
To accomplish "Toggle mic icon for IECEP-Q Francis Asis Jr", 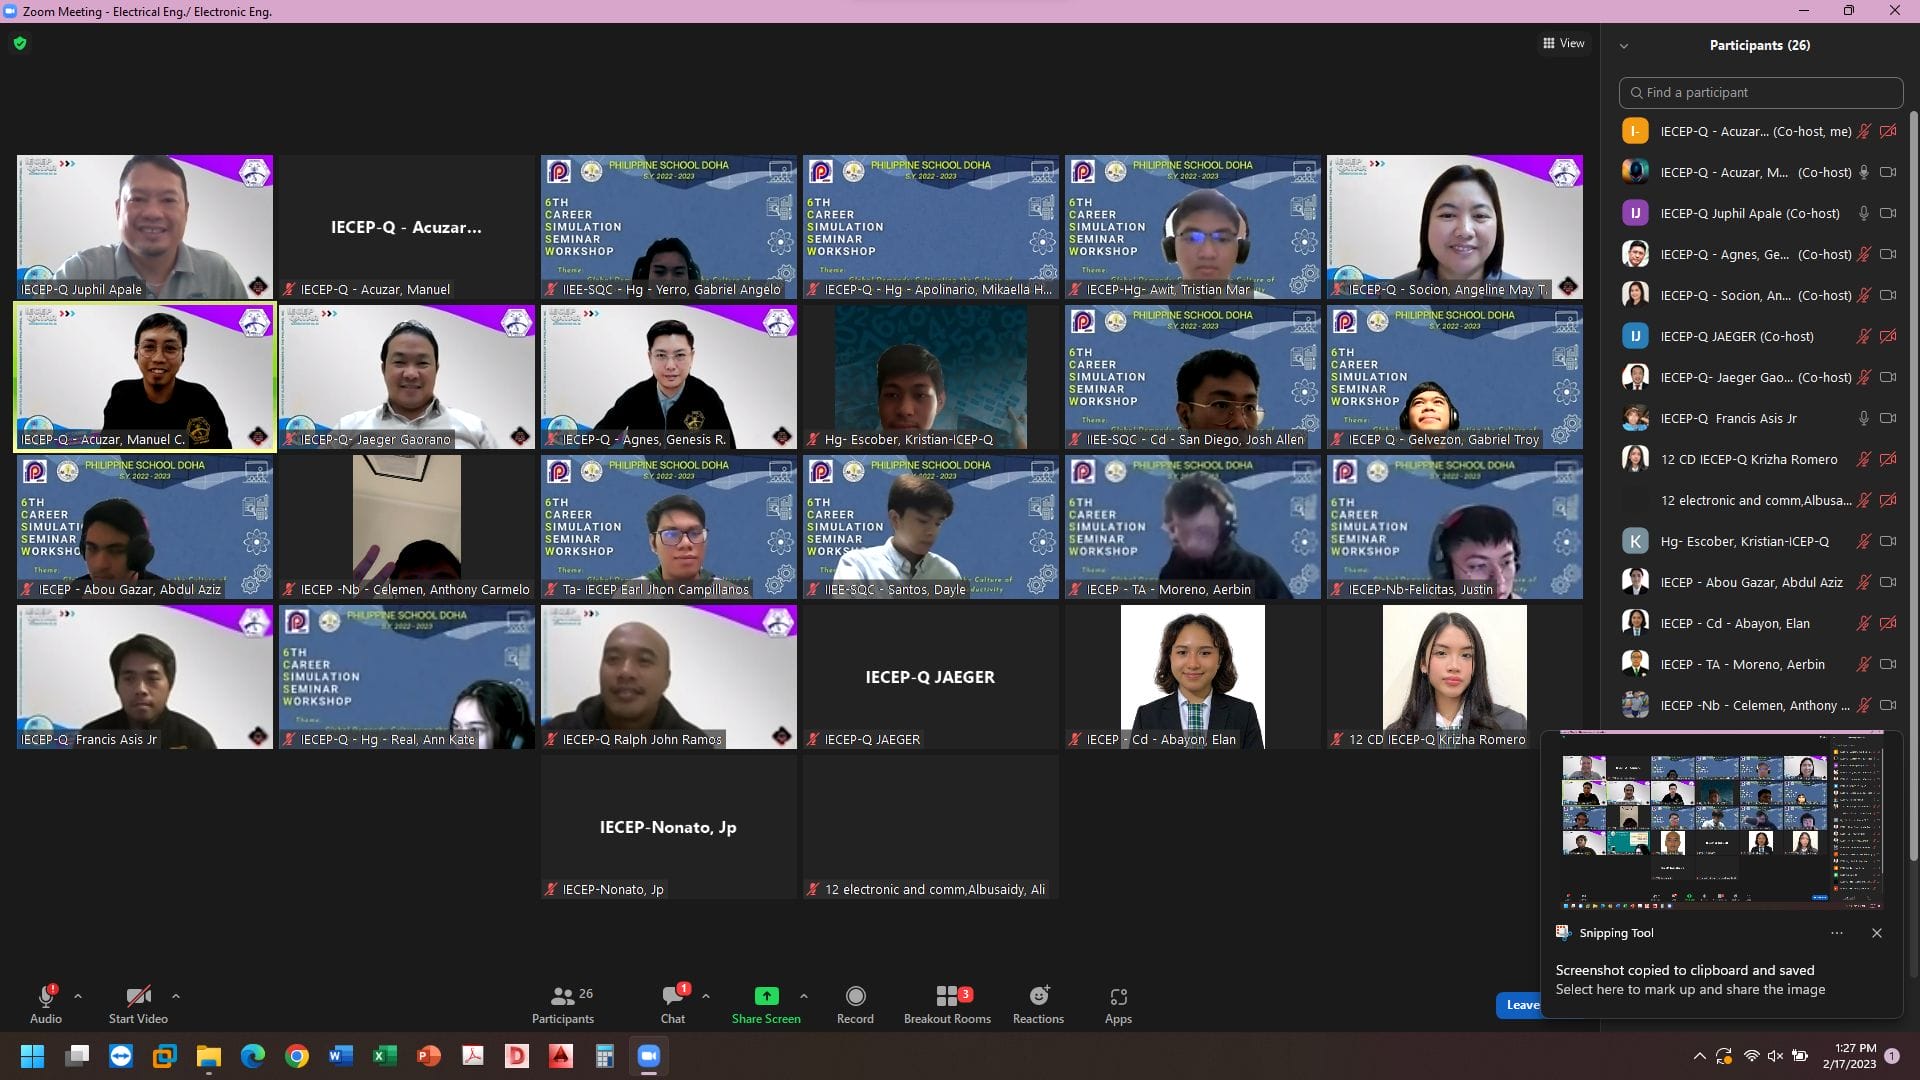I will point(1864,418).
